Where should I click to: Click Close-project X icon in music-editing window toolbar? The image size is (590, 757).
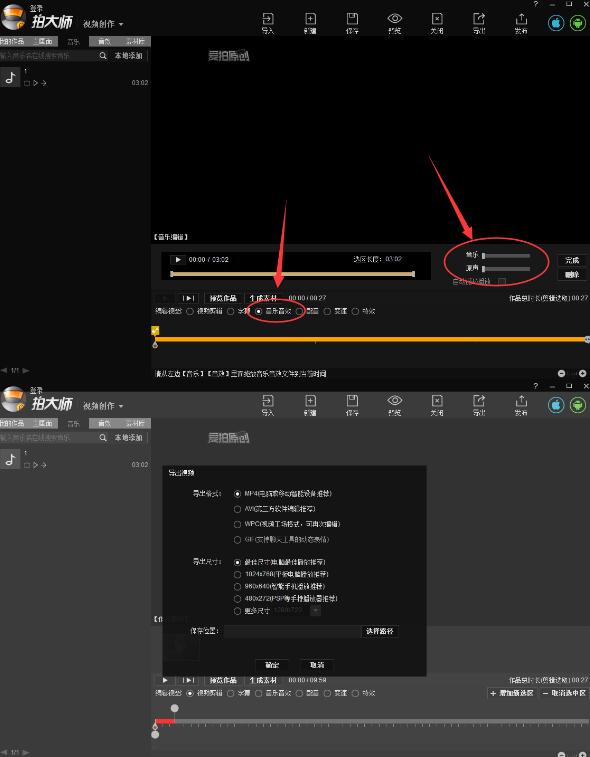437,19
